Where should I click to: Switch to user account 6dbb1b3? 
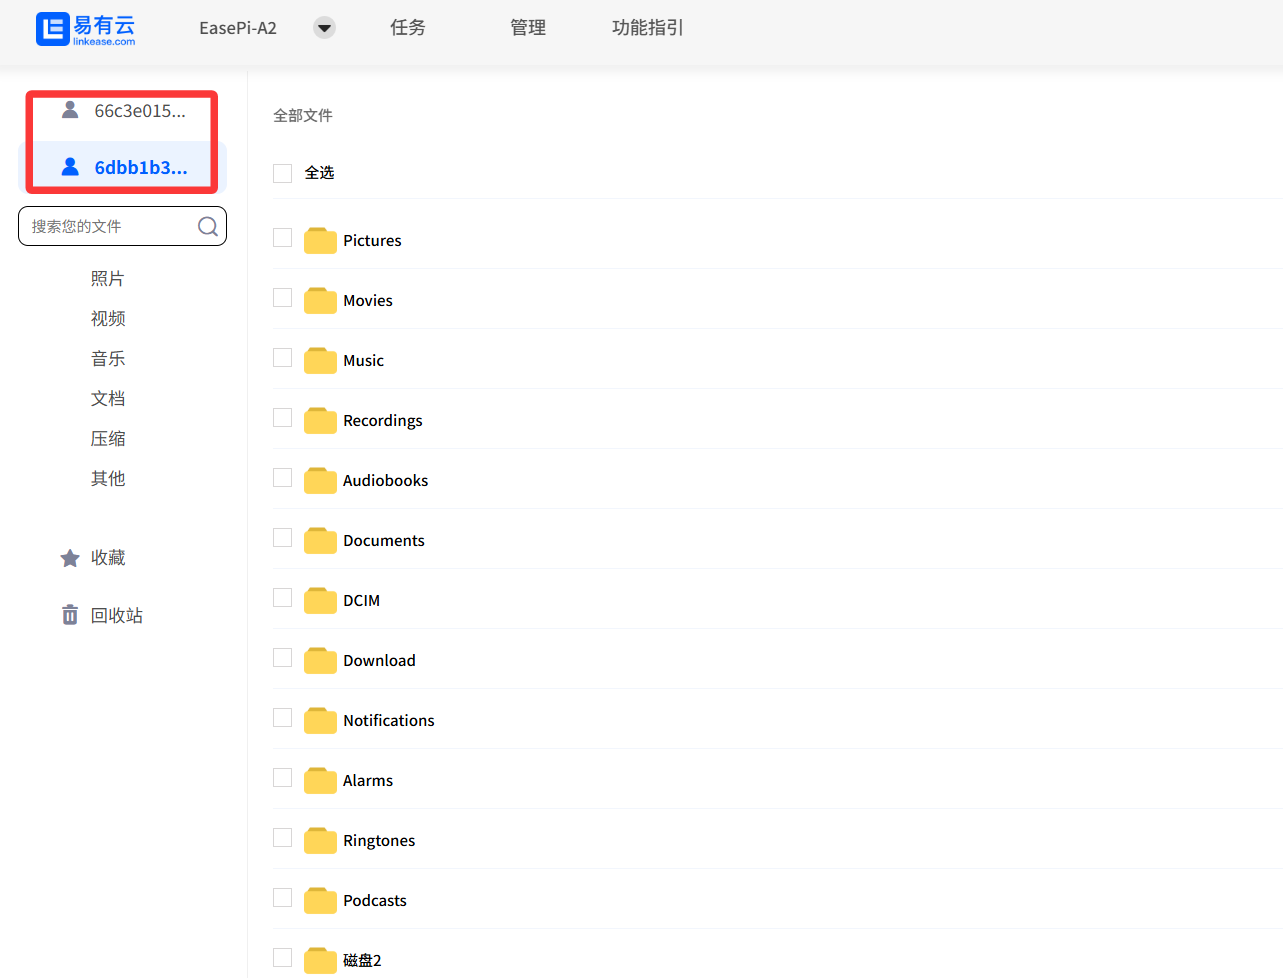tap(124, 167)
